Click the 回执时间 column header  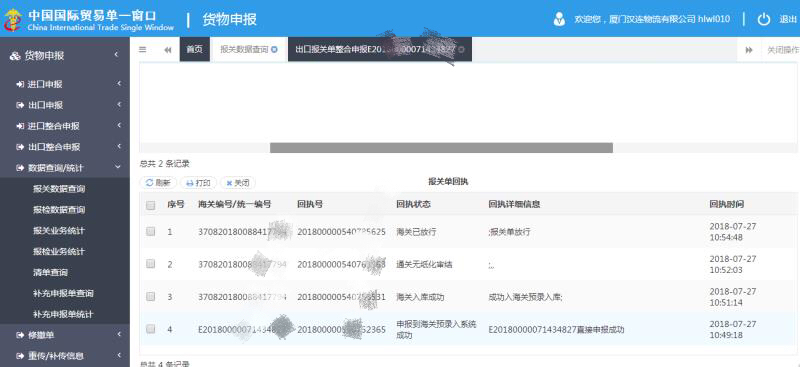727,204
